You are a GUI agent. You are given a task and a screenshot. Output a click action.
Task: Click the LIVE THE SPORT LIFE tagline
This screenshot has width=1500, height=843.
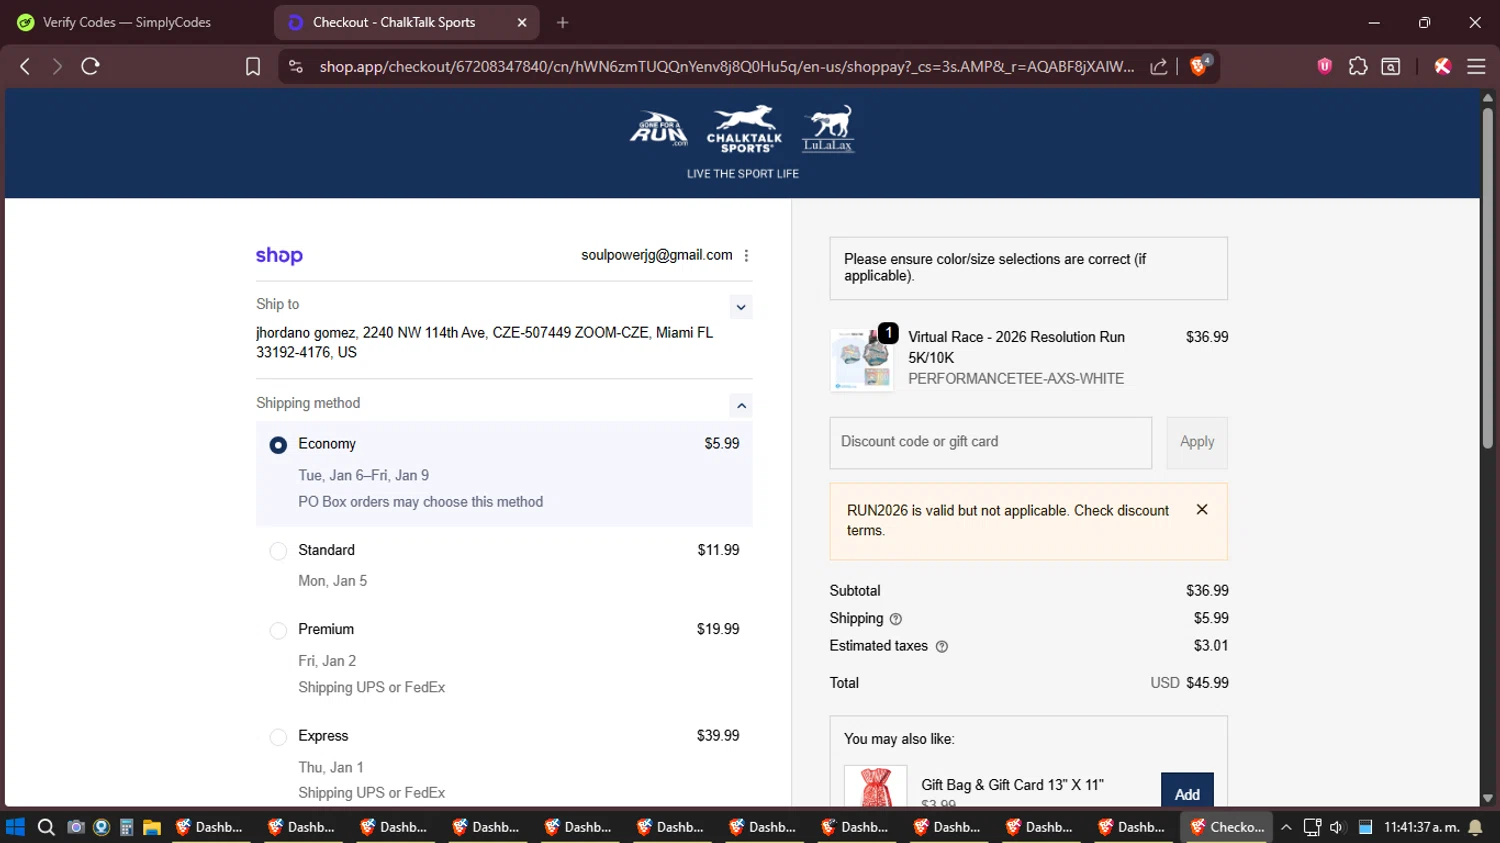(743, 174)
